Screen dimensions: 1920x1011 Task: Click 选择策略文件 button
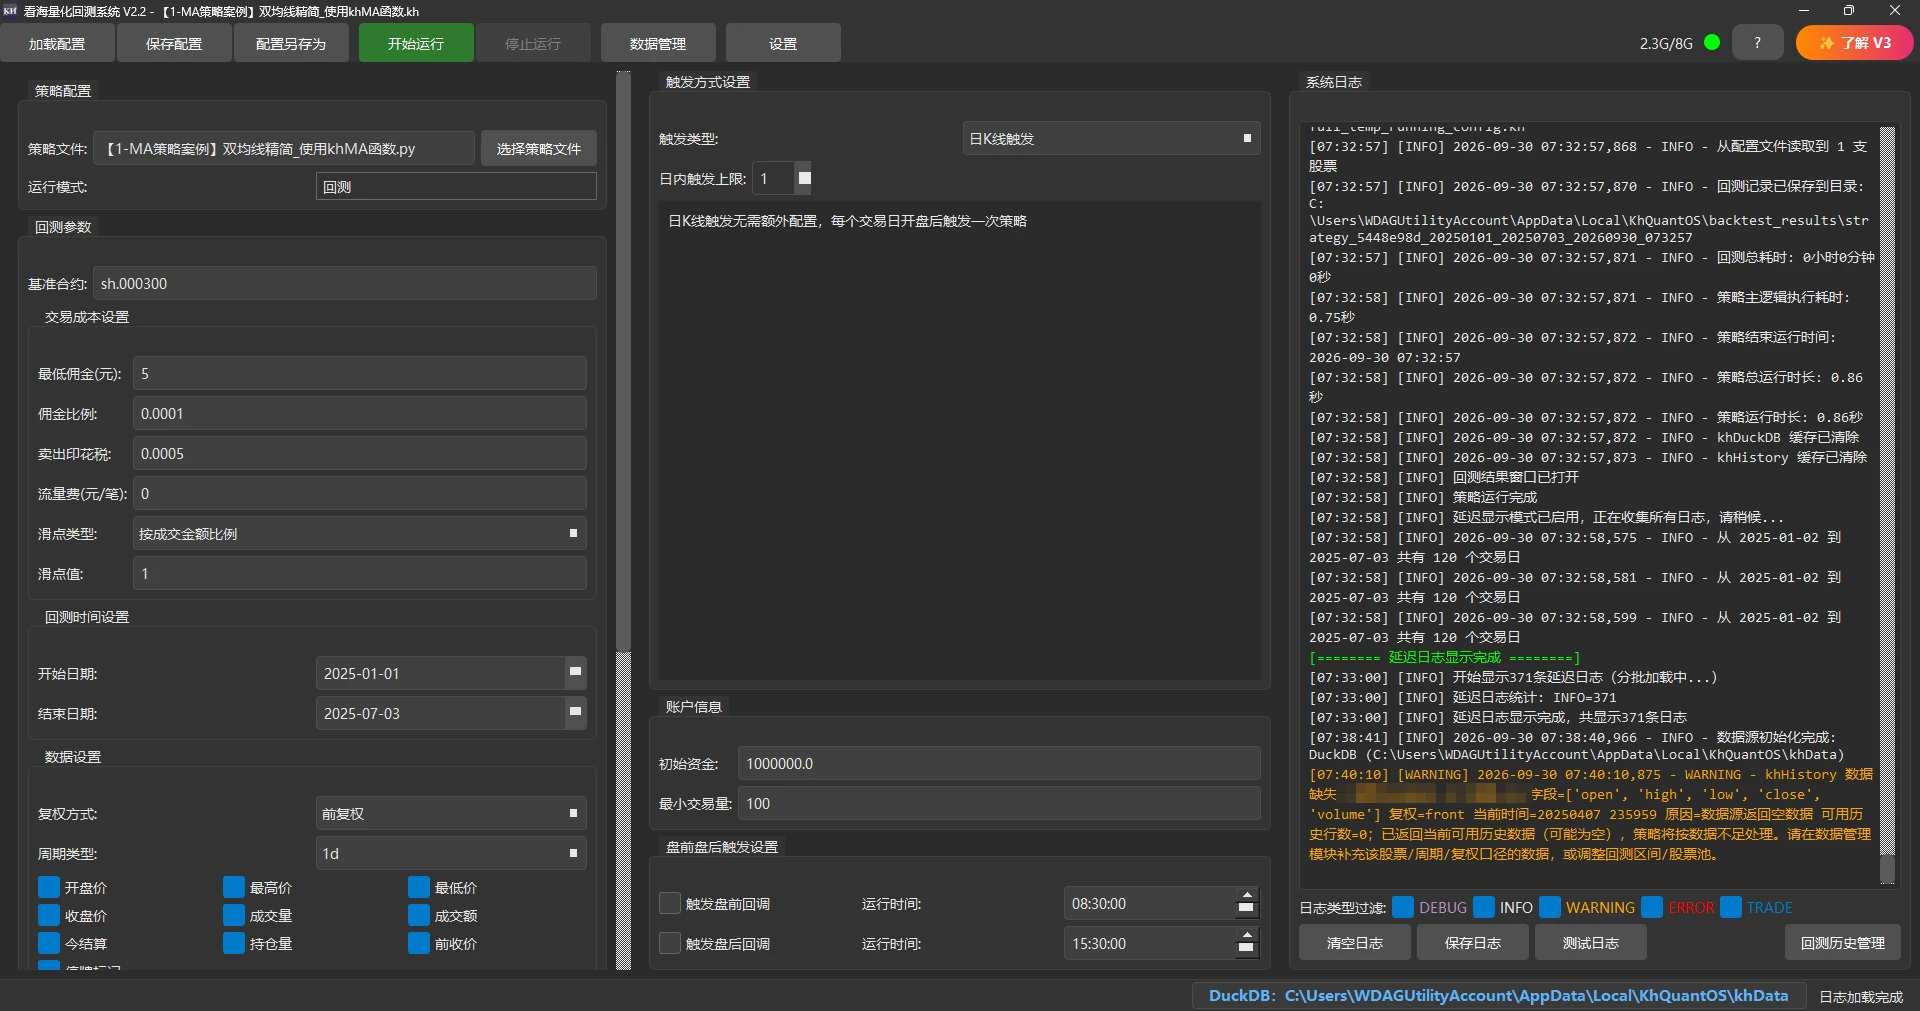[539, 149]
